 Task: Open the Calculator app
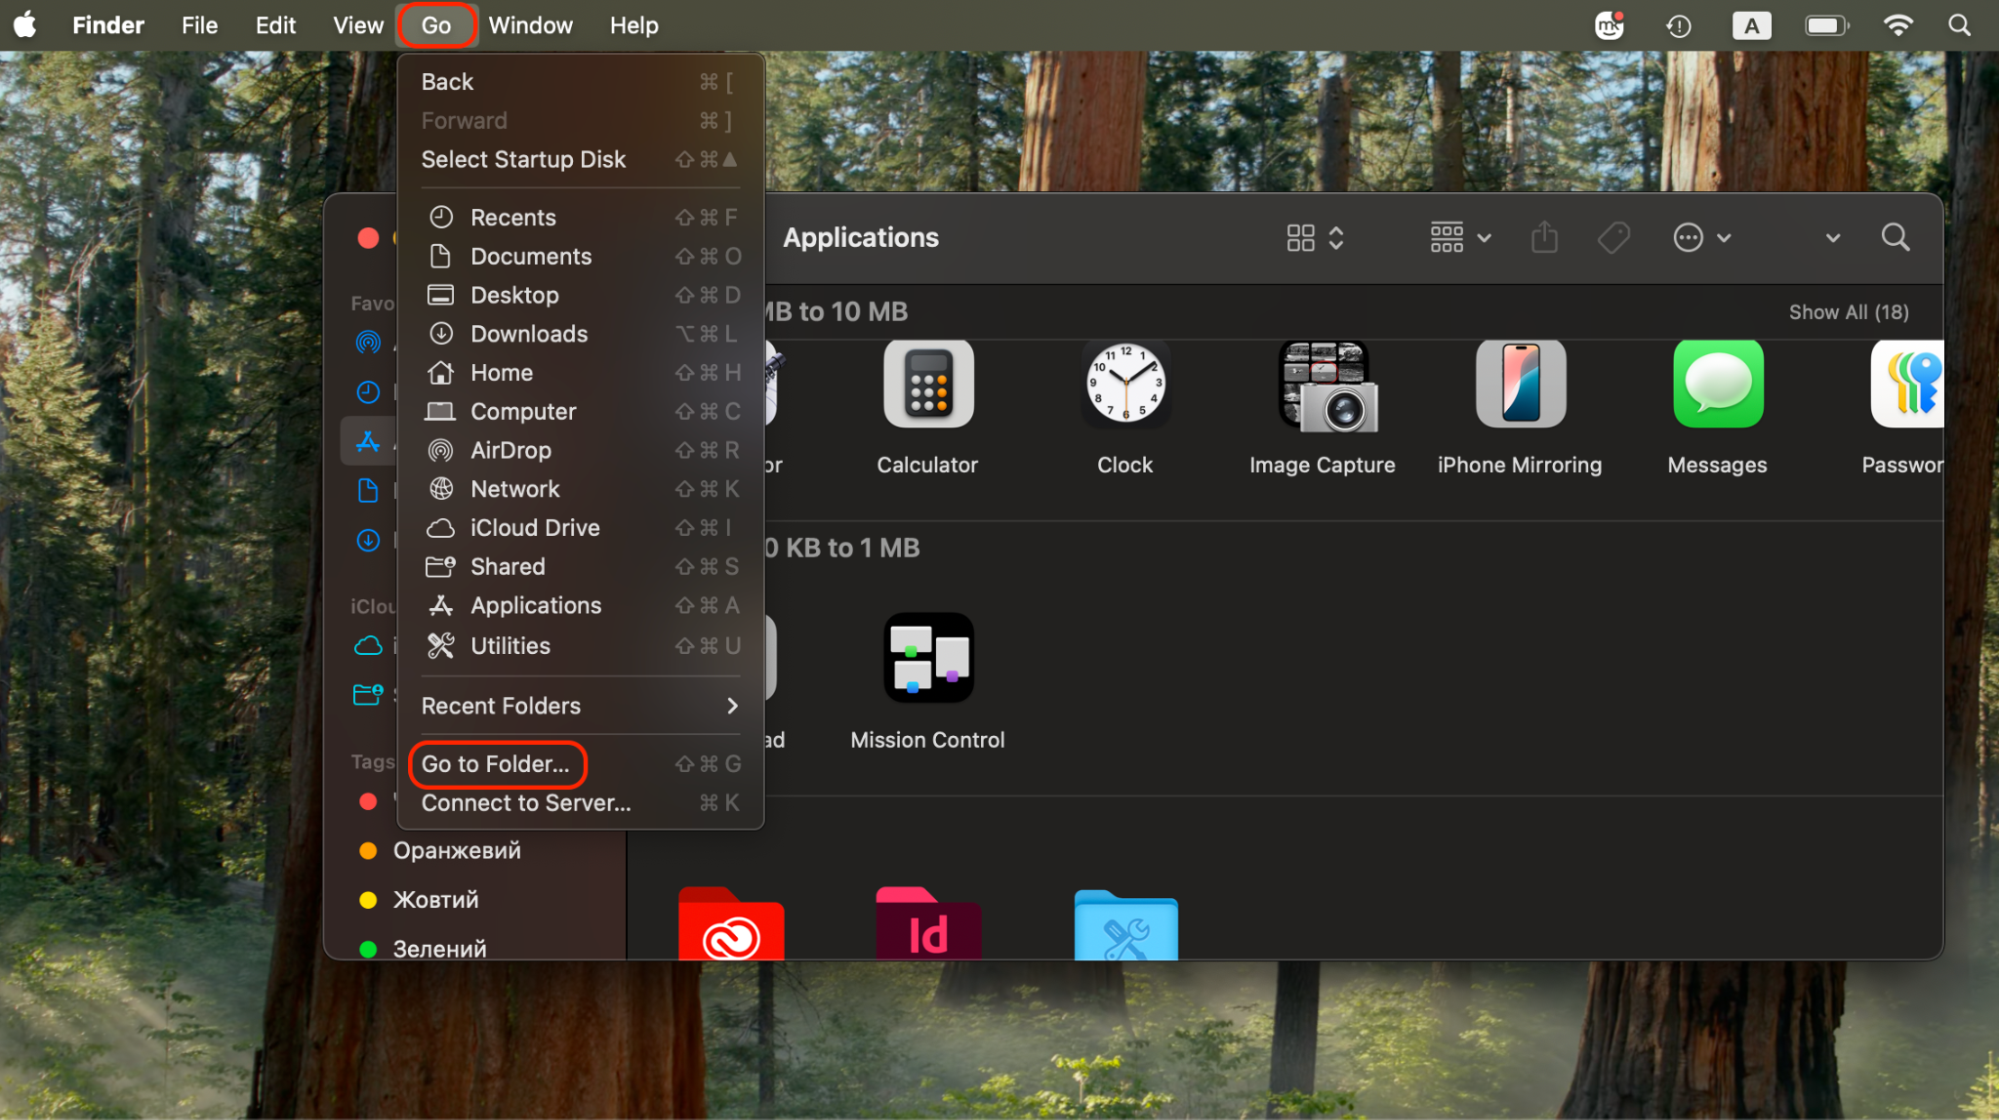click(927, 384)
